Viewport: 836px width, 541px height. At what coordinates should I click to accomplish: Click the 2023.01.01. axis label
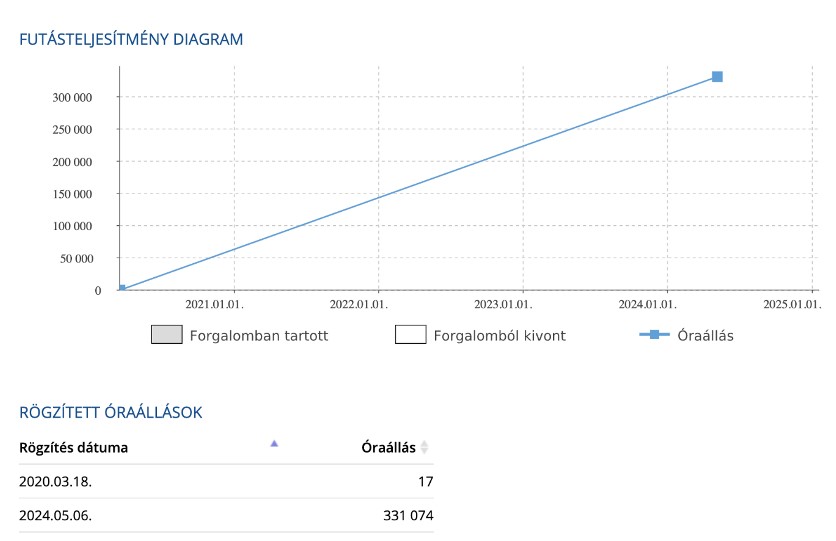coord(503,304)
